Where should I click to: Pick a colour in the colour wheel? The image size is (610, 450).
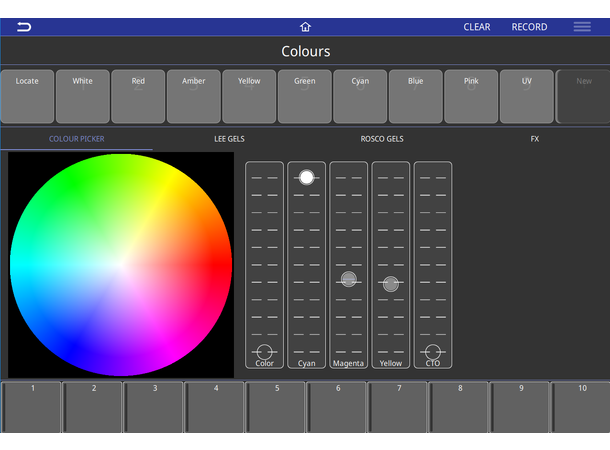click(x=120, y=265)
